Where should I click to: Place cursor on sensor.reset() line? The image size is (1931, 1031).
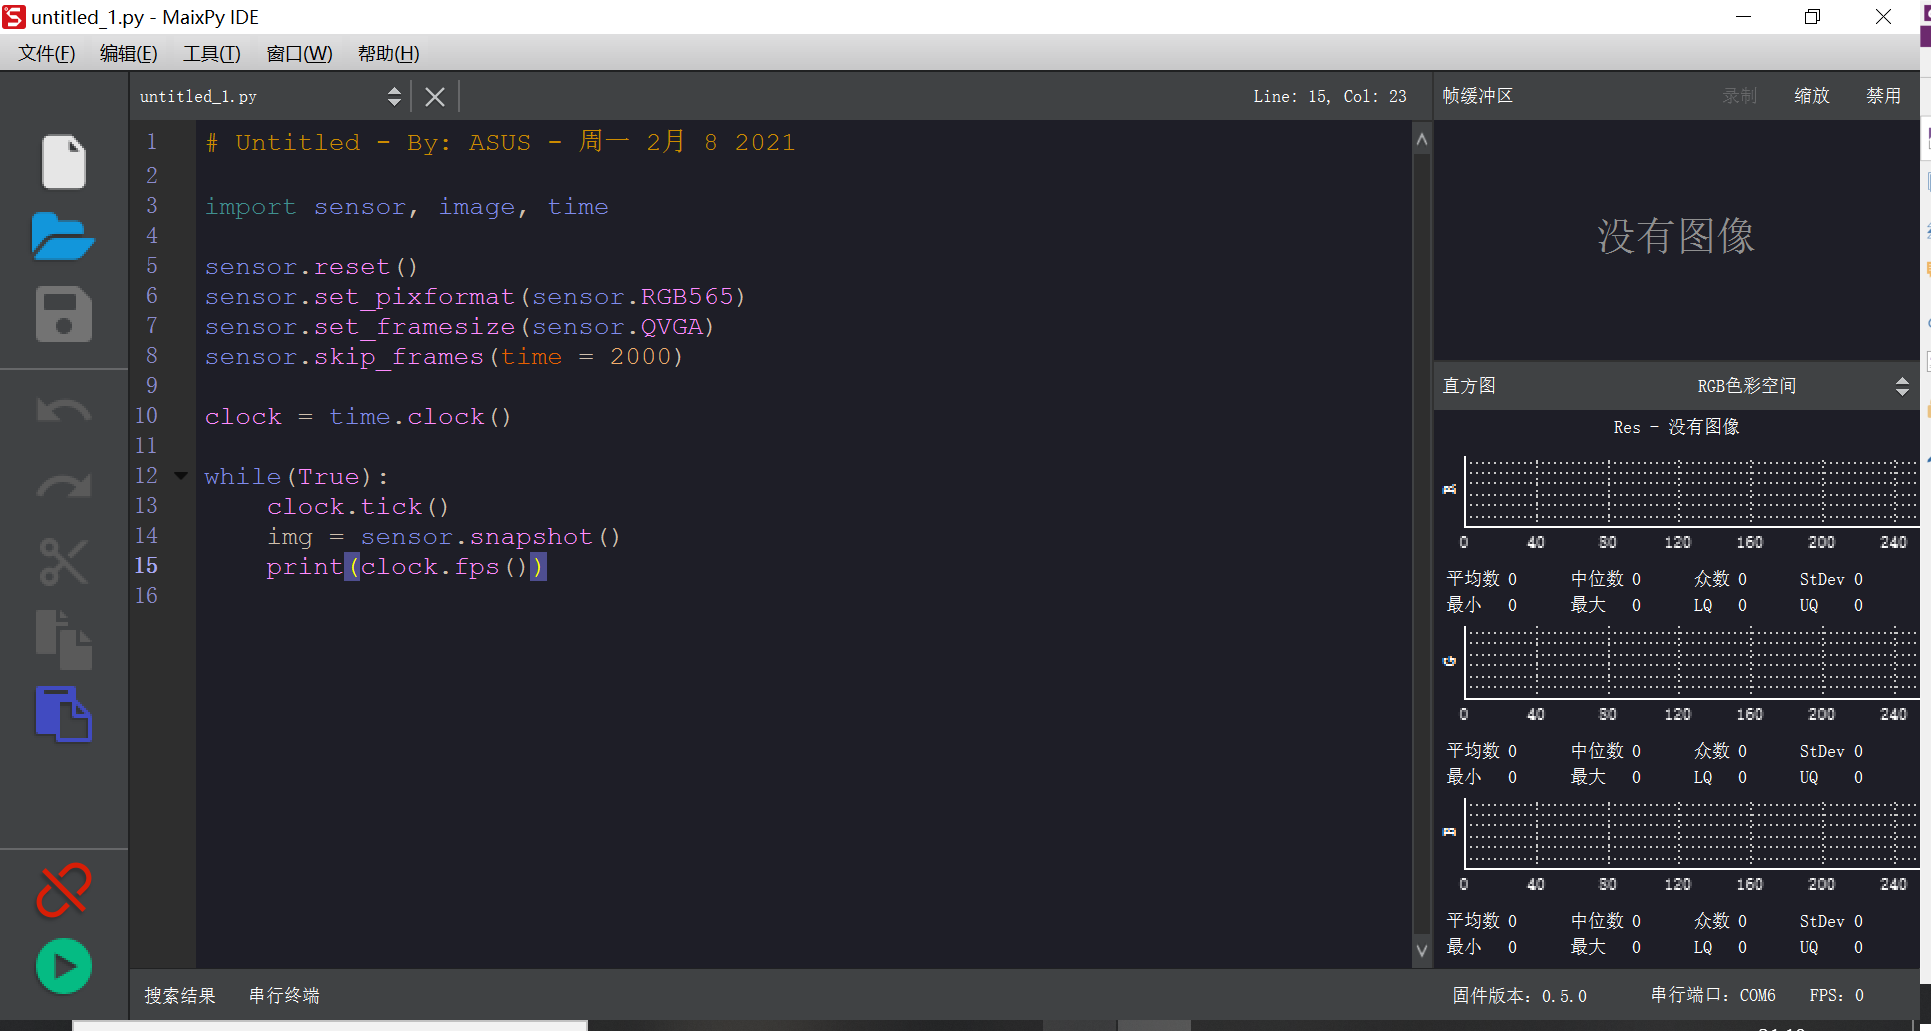tap(311, 267)
